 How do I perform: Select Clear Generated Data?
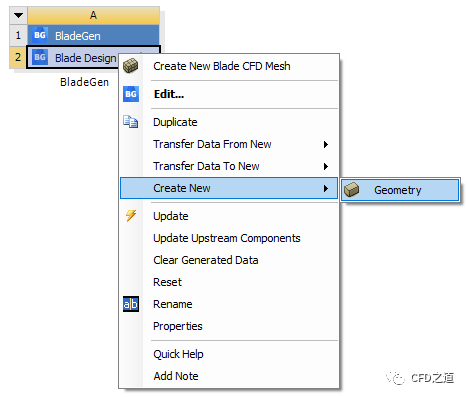[206, 260]
